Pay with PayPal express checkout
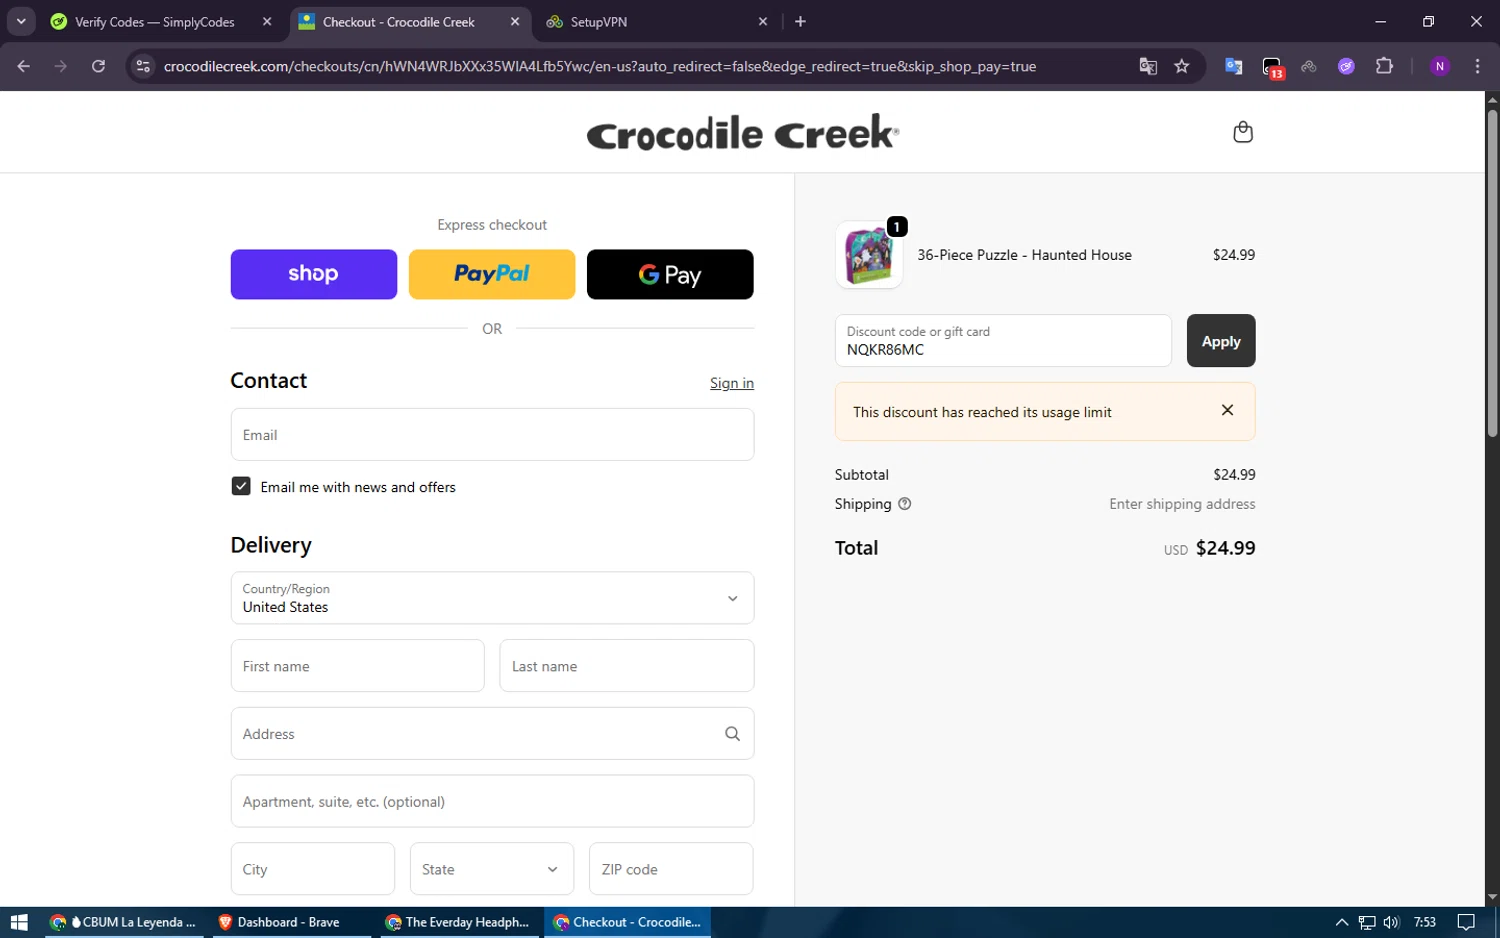 tap(492, 274)
